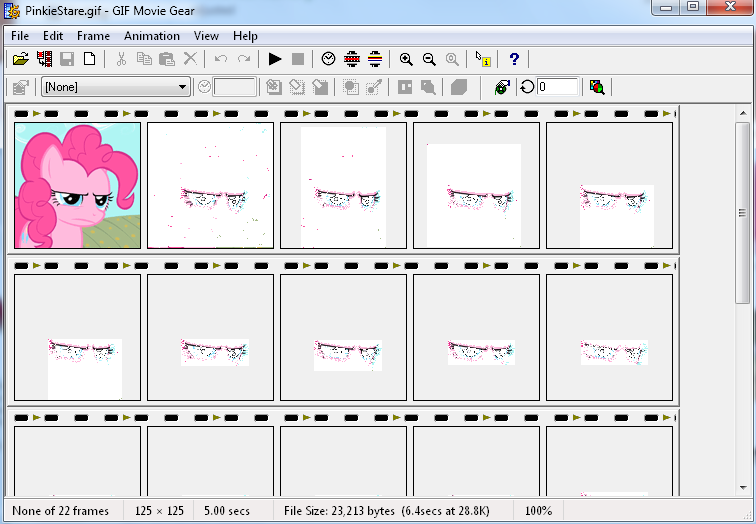Click the Save floppy disk icon
This screenshot has height=524, width=756.
click(67, 59)
